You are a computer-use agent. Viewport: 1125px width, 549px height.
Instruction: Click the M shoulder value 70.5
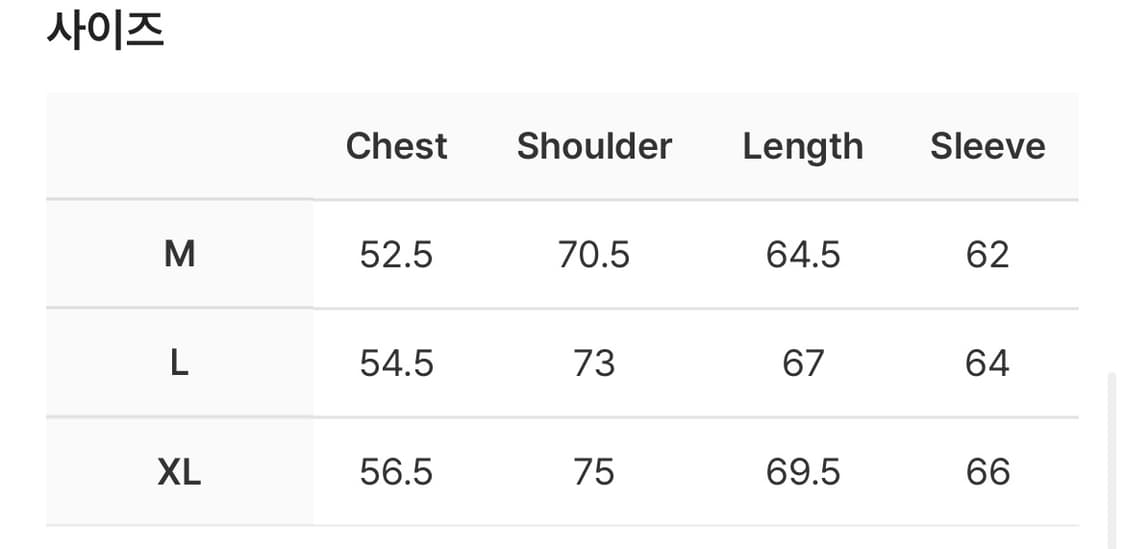[x=594, y=255]
